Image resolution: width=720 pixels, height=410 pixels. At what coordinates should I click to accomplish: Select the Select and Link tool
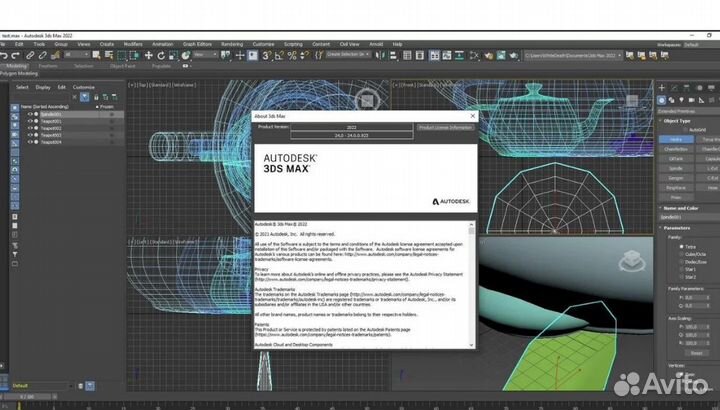coord(30,56)
